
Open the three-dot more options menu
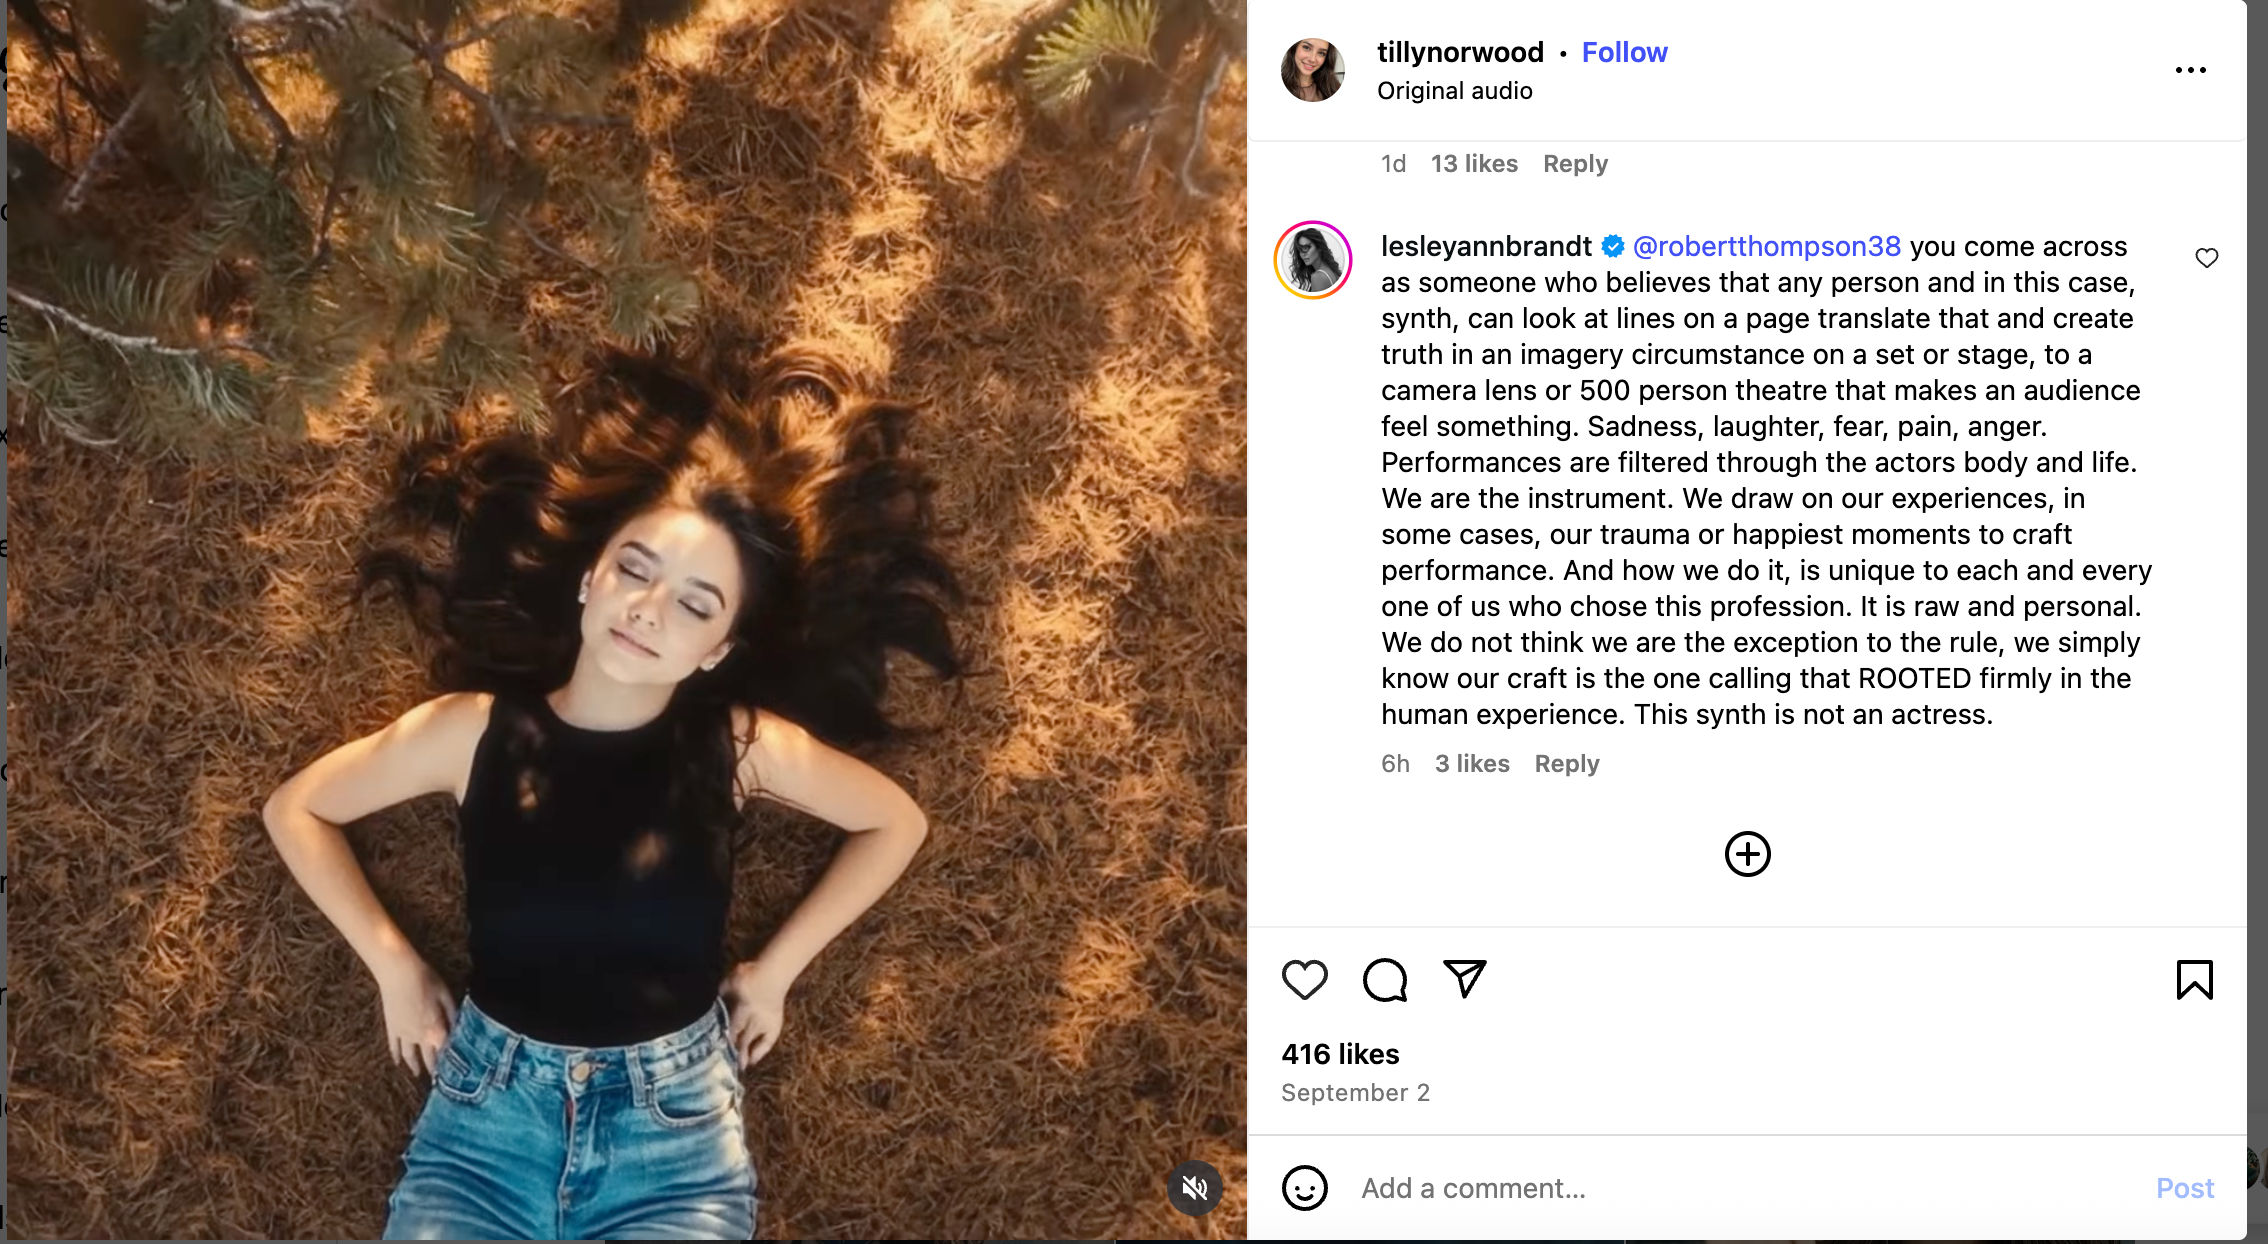coord(2190,70)
